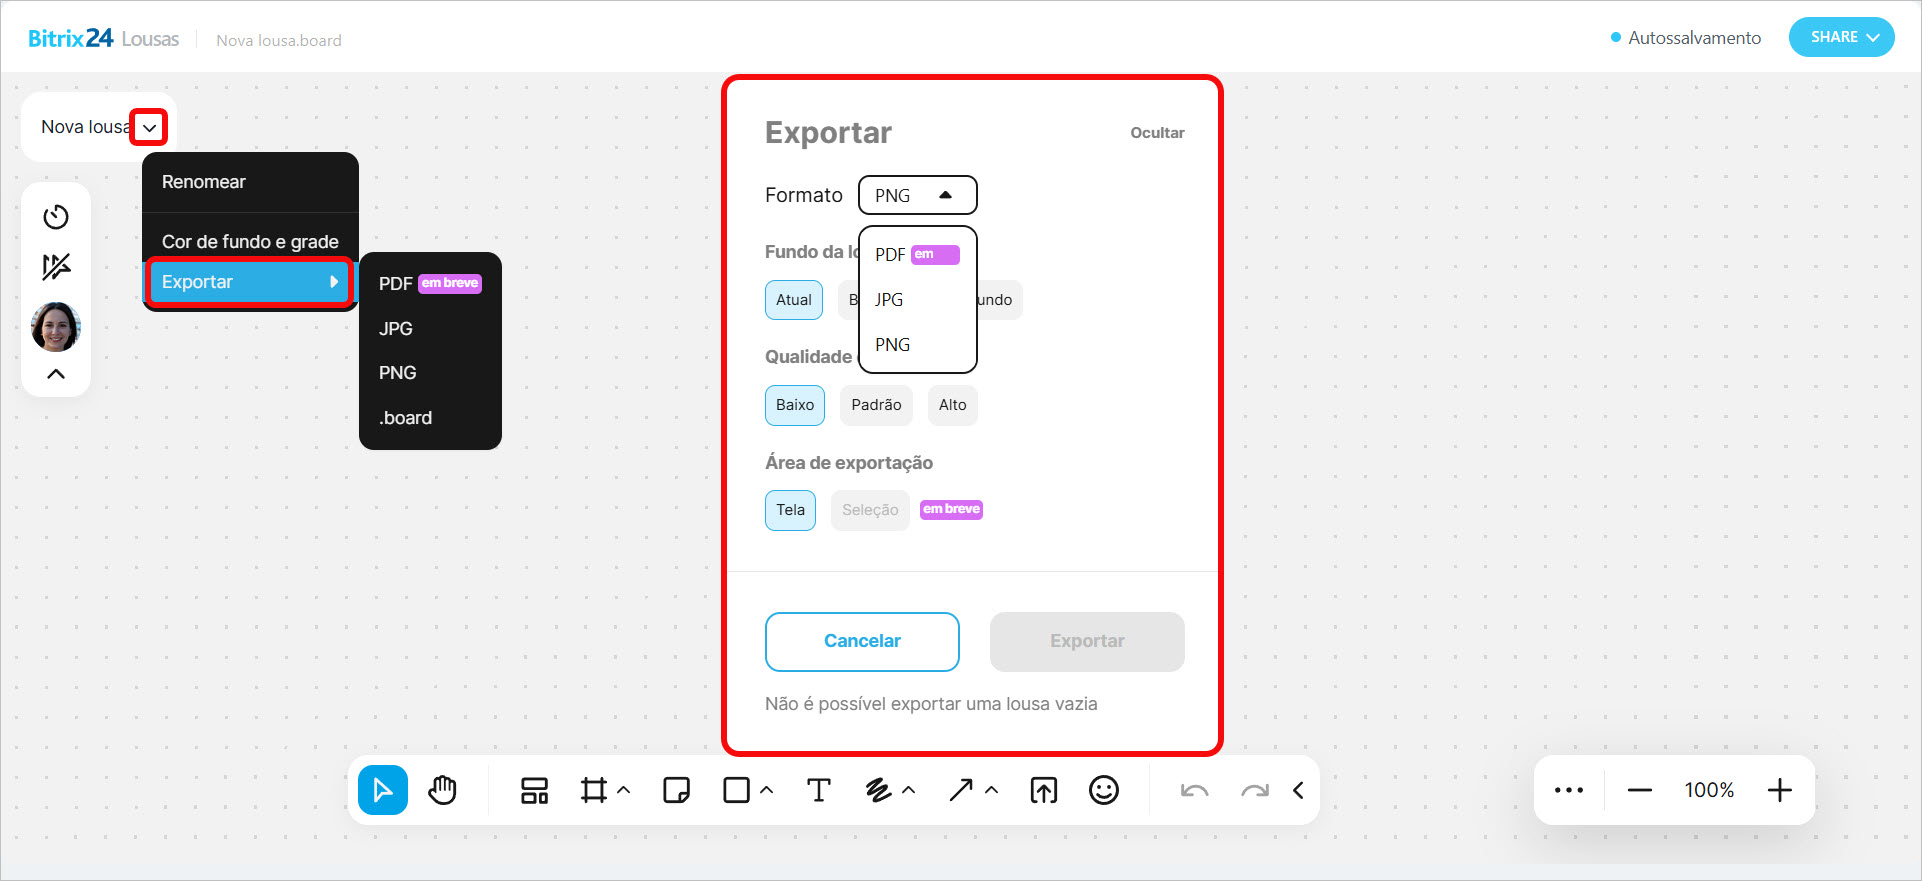Select the cursor pointer tool

coord(382,790)
